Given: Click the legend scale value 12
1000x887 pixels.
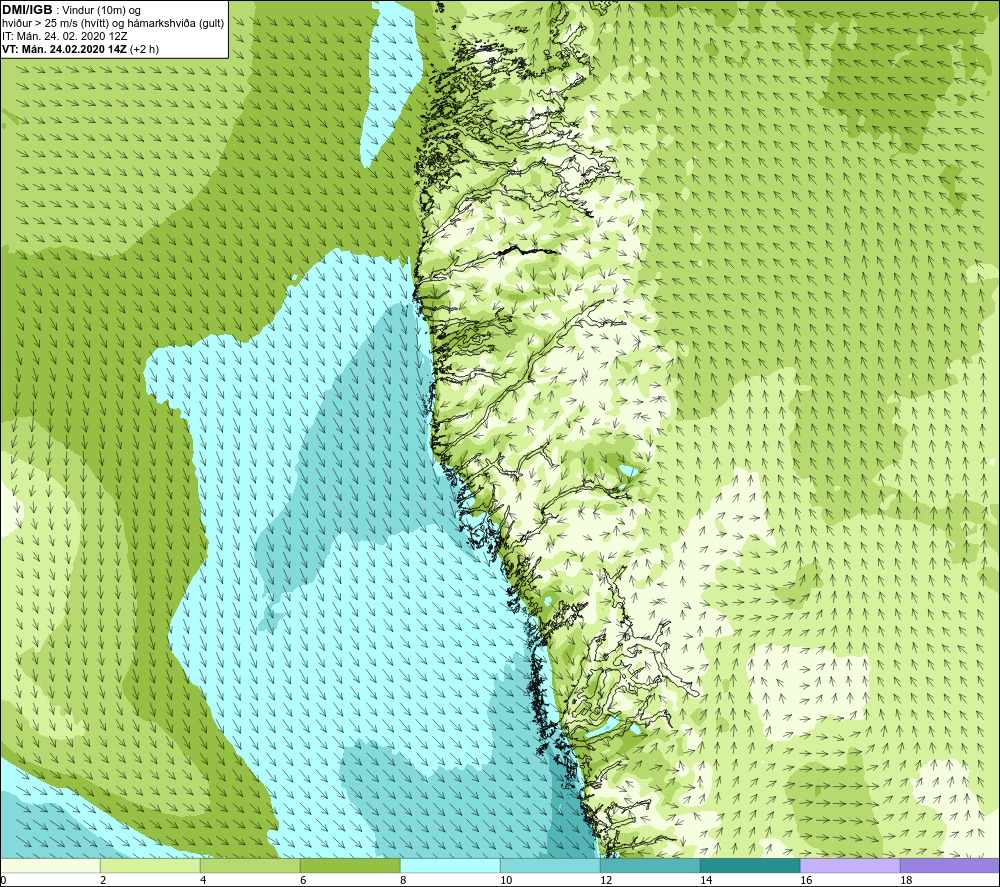Looking at the screenshot, I should pyautogui.click(x=606, y=880).
